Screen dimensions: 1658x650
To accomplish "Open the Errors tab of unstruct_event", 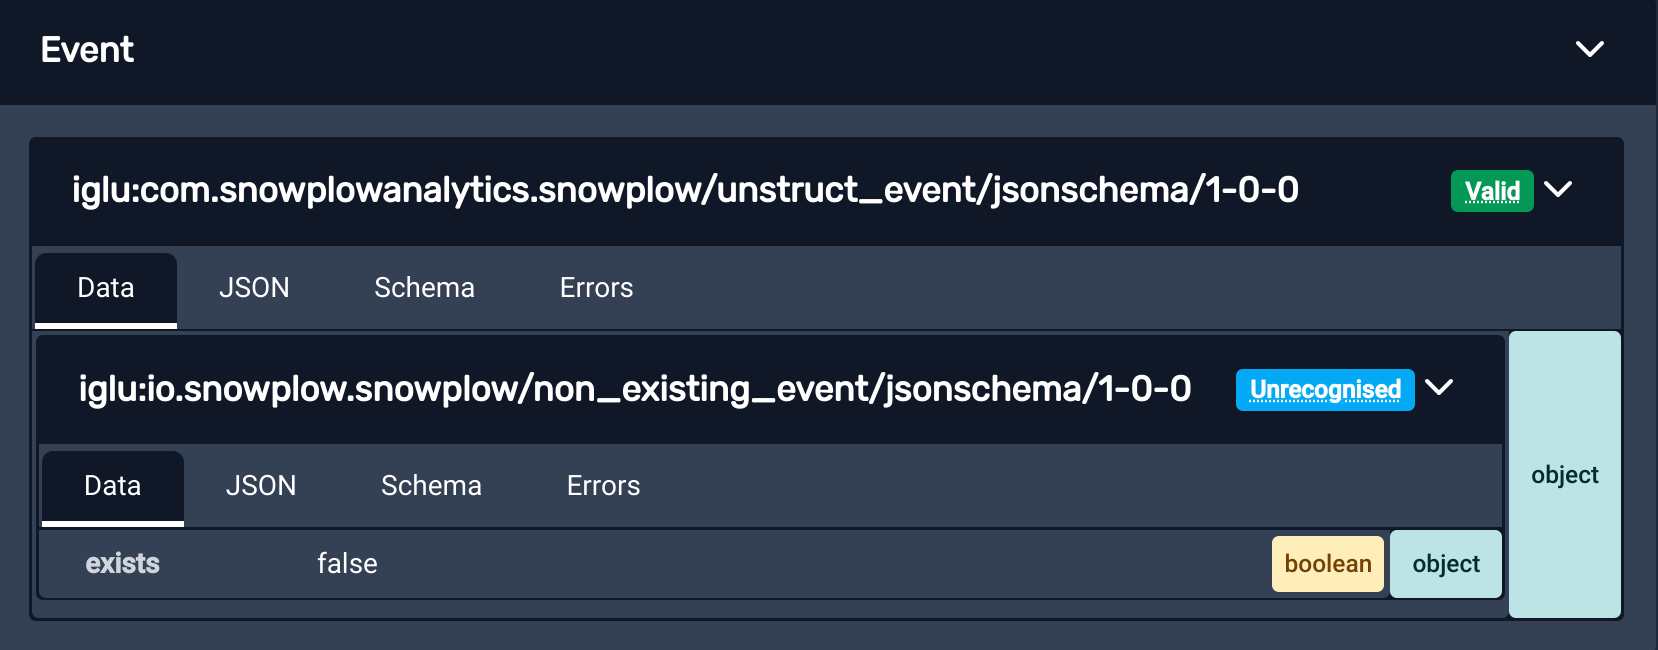I will click(x=595, y=288).
